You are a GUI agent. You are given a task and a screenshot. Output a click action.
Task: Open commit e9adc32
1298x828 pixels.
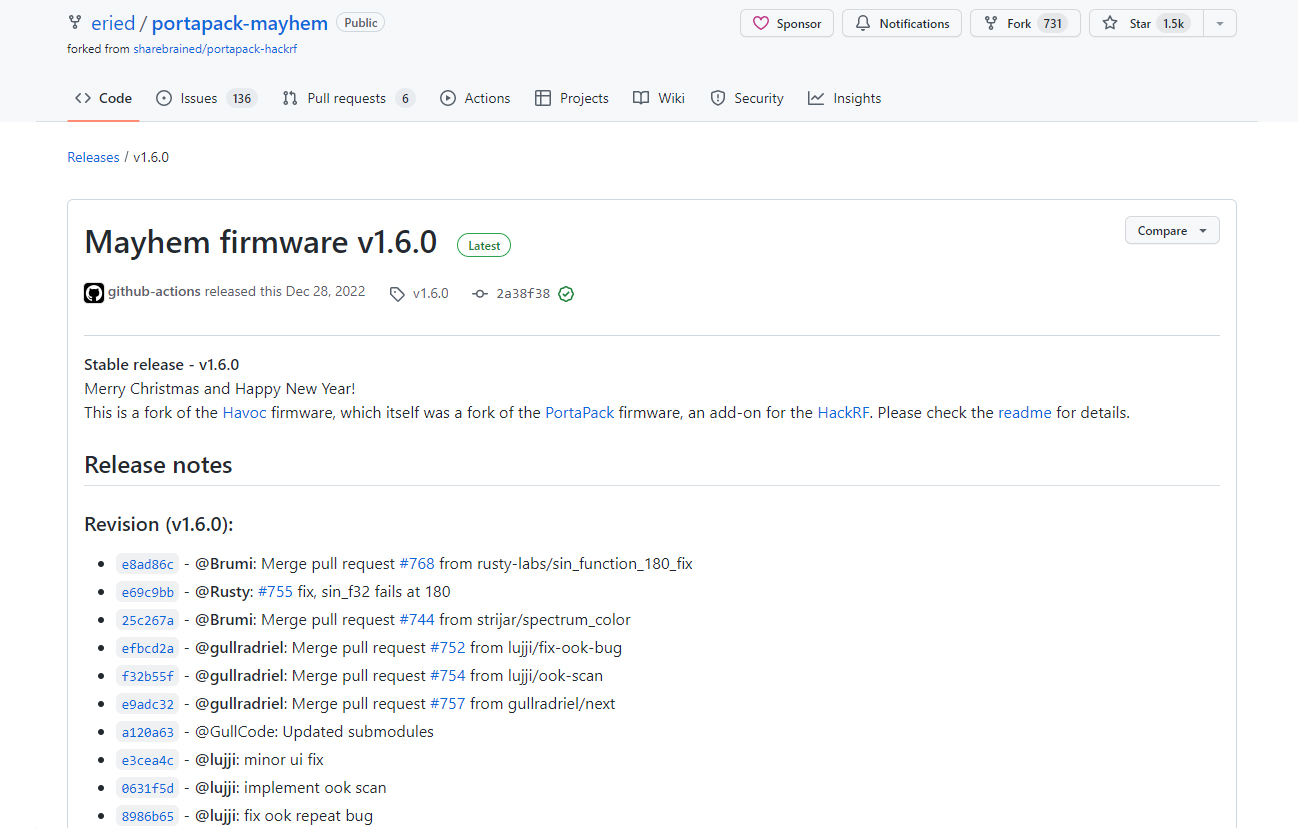click(147, 704)
